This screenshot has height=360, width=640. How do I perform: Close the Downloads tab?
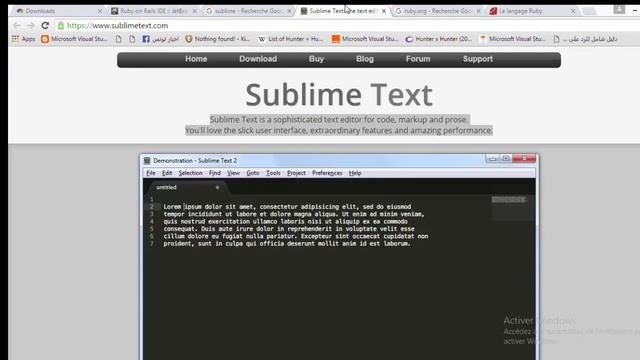[x=100, y=11]
